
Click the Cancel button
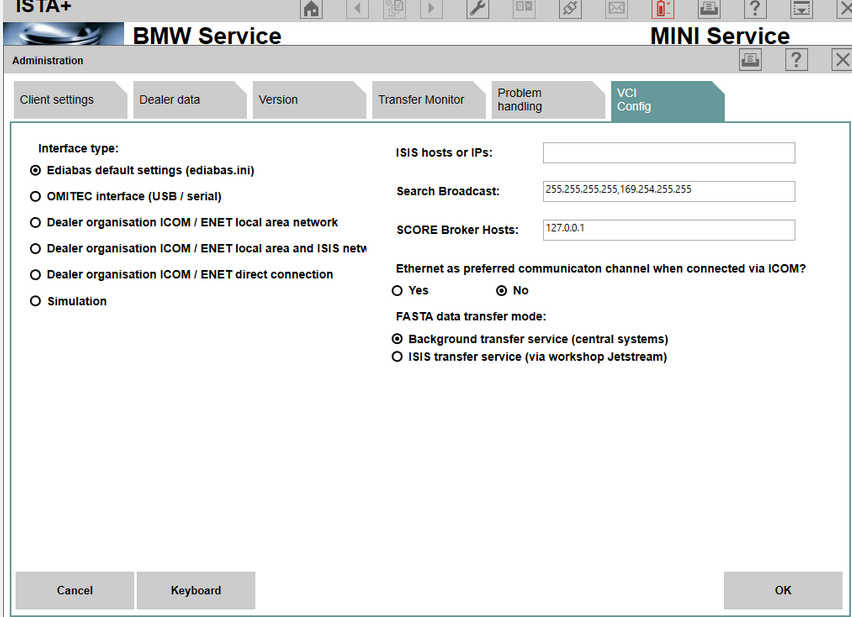(x=74, y=590)
